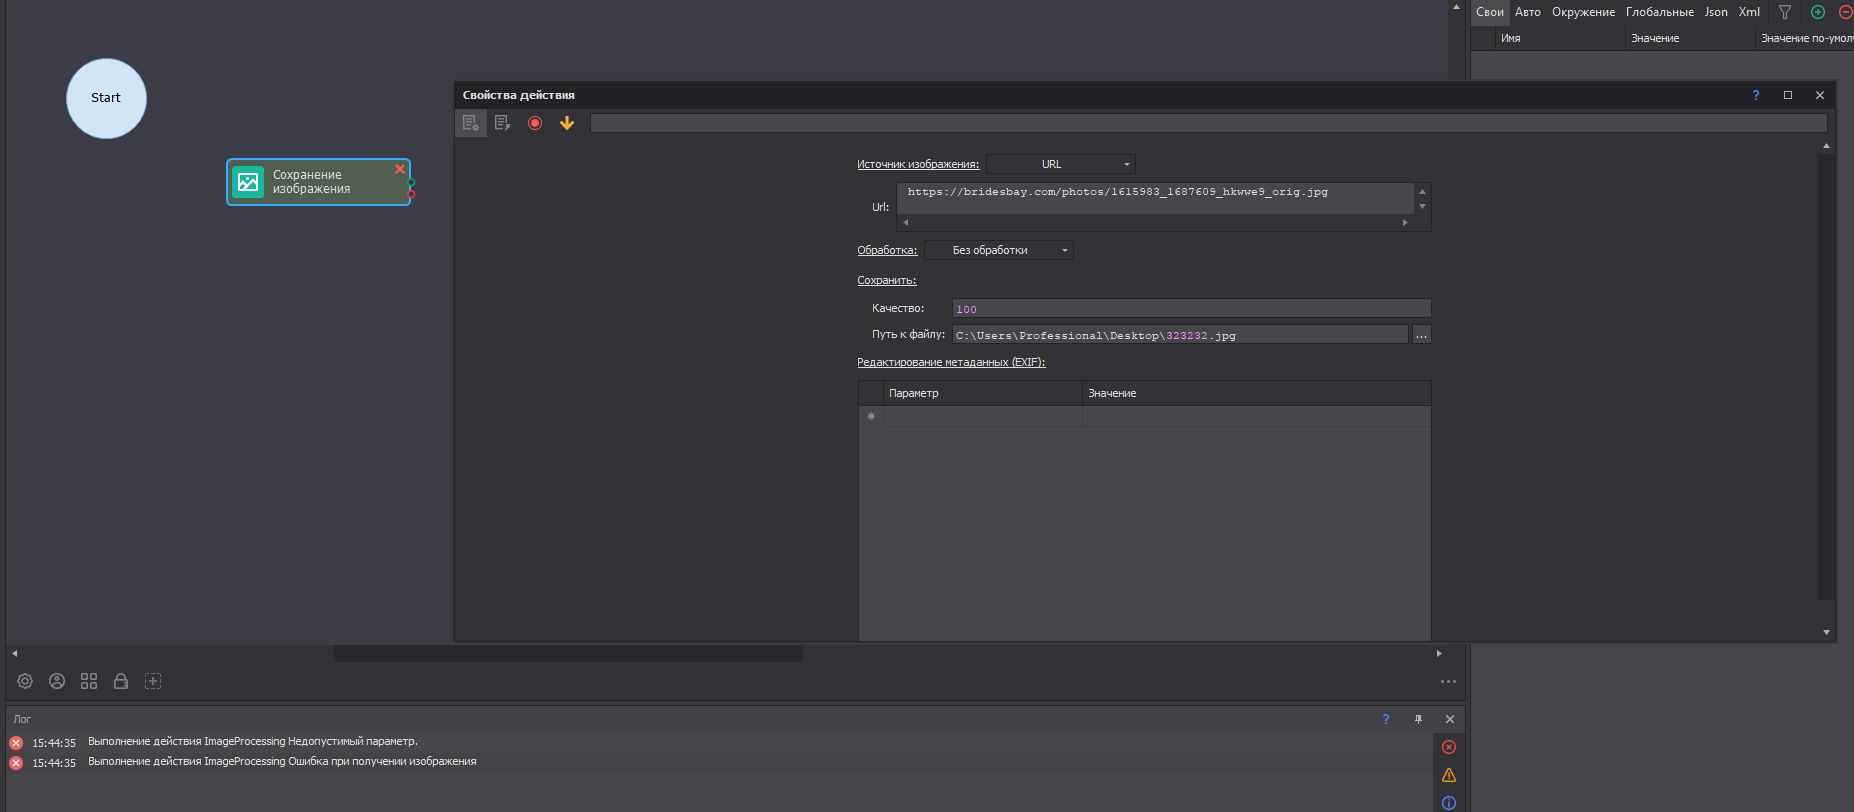Click the padlock icon below canvas
1854x812 pixels.
[x=121, y=681]
